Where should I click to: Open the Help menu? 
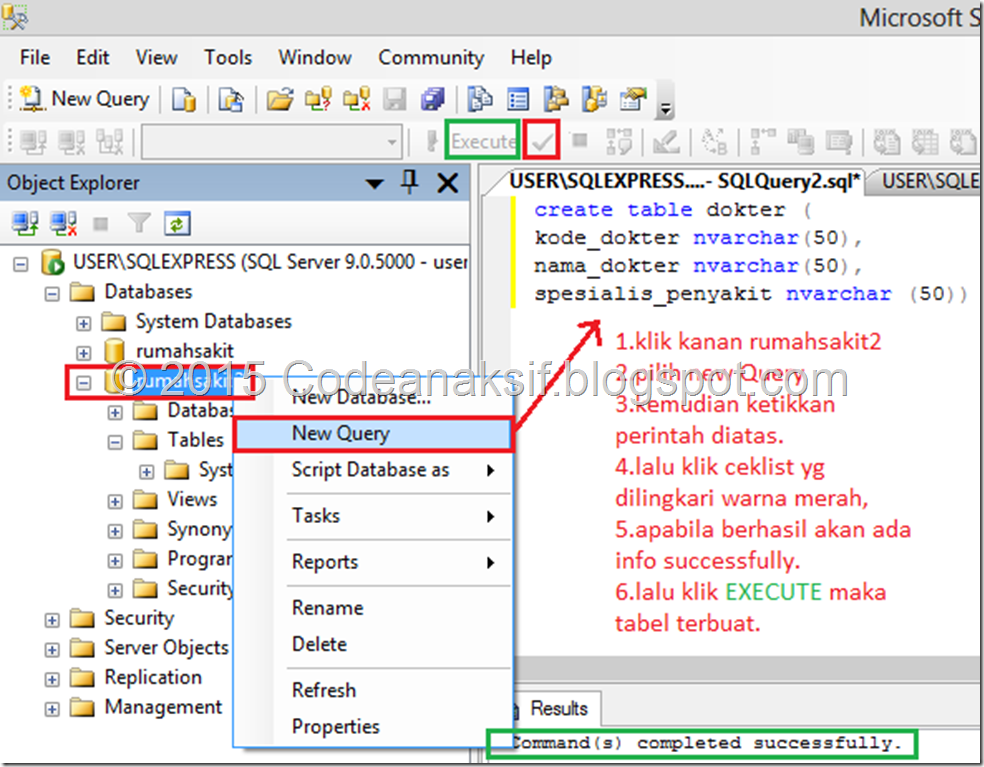[x=531, y=57]
